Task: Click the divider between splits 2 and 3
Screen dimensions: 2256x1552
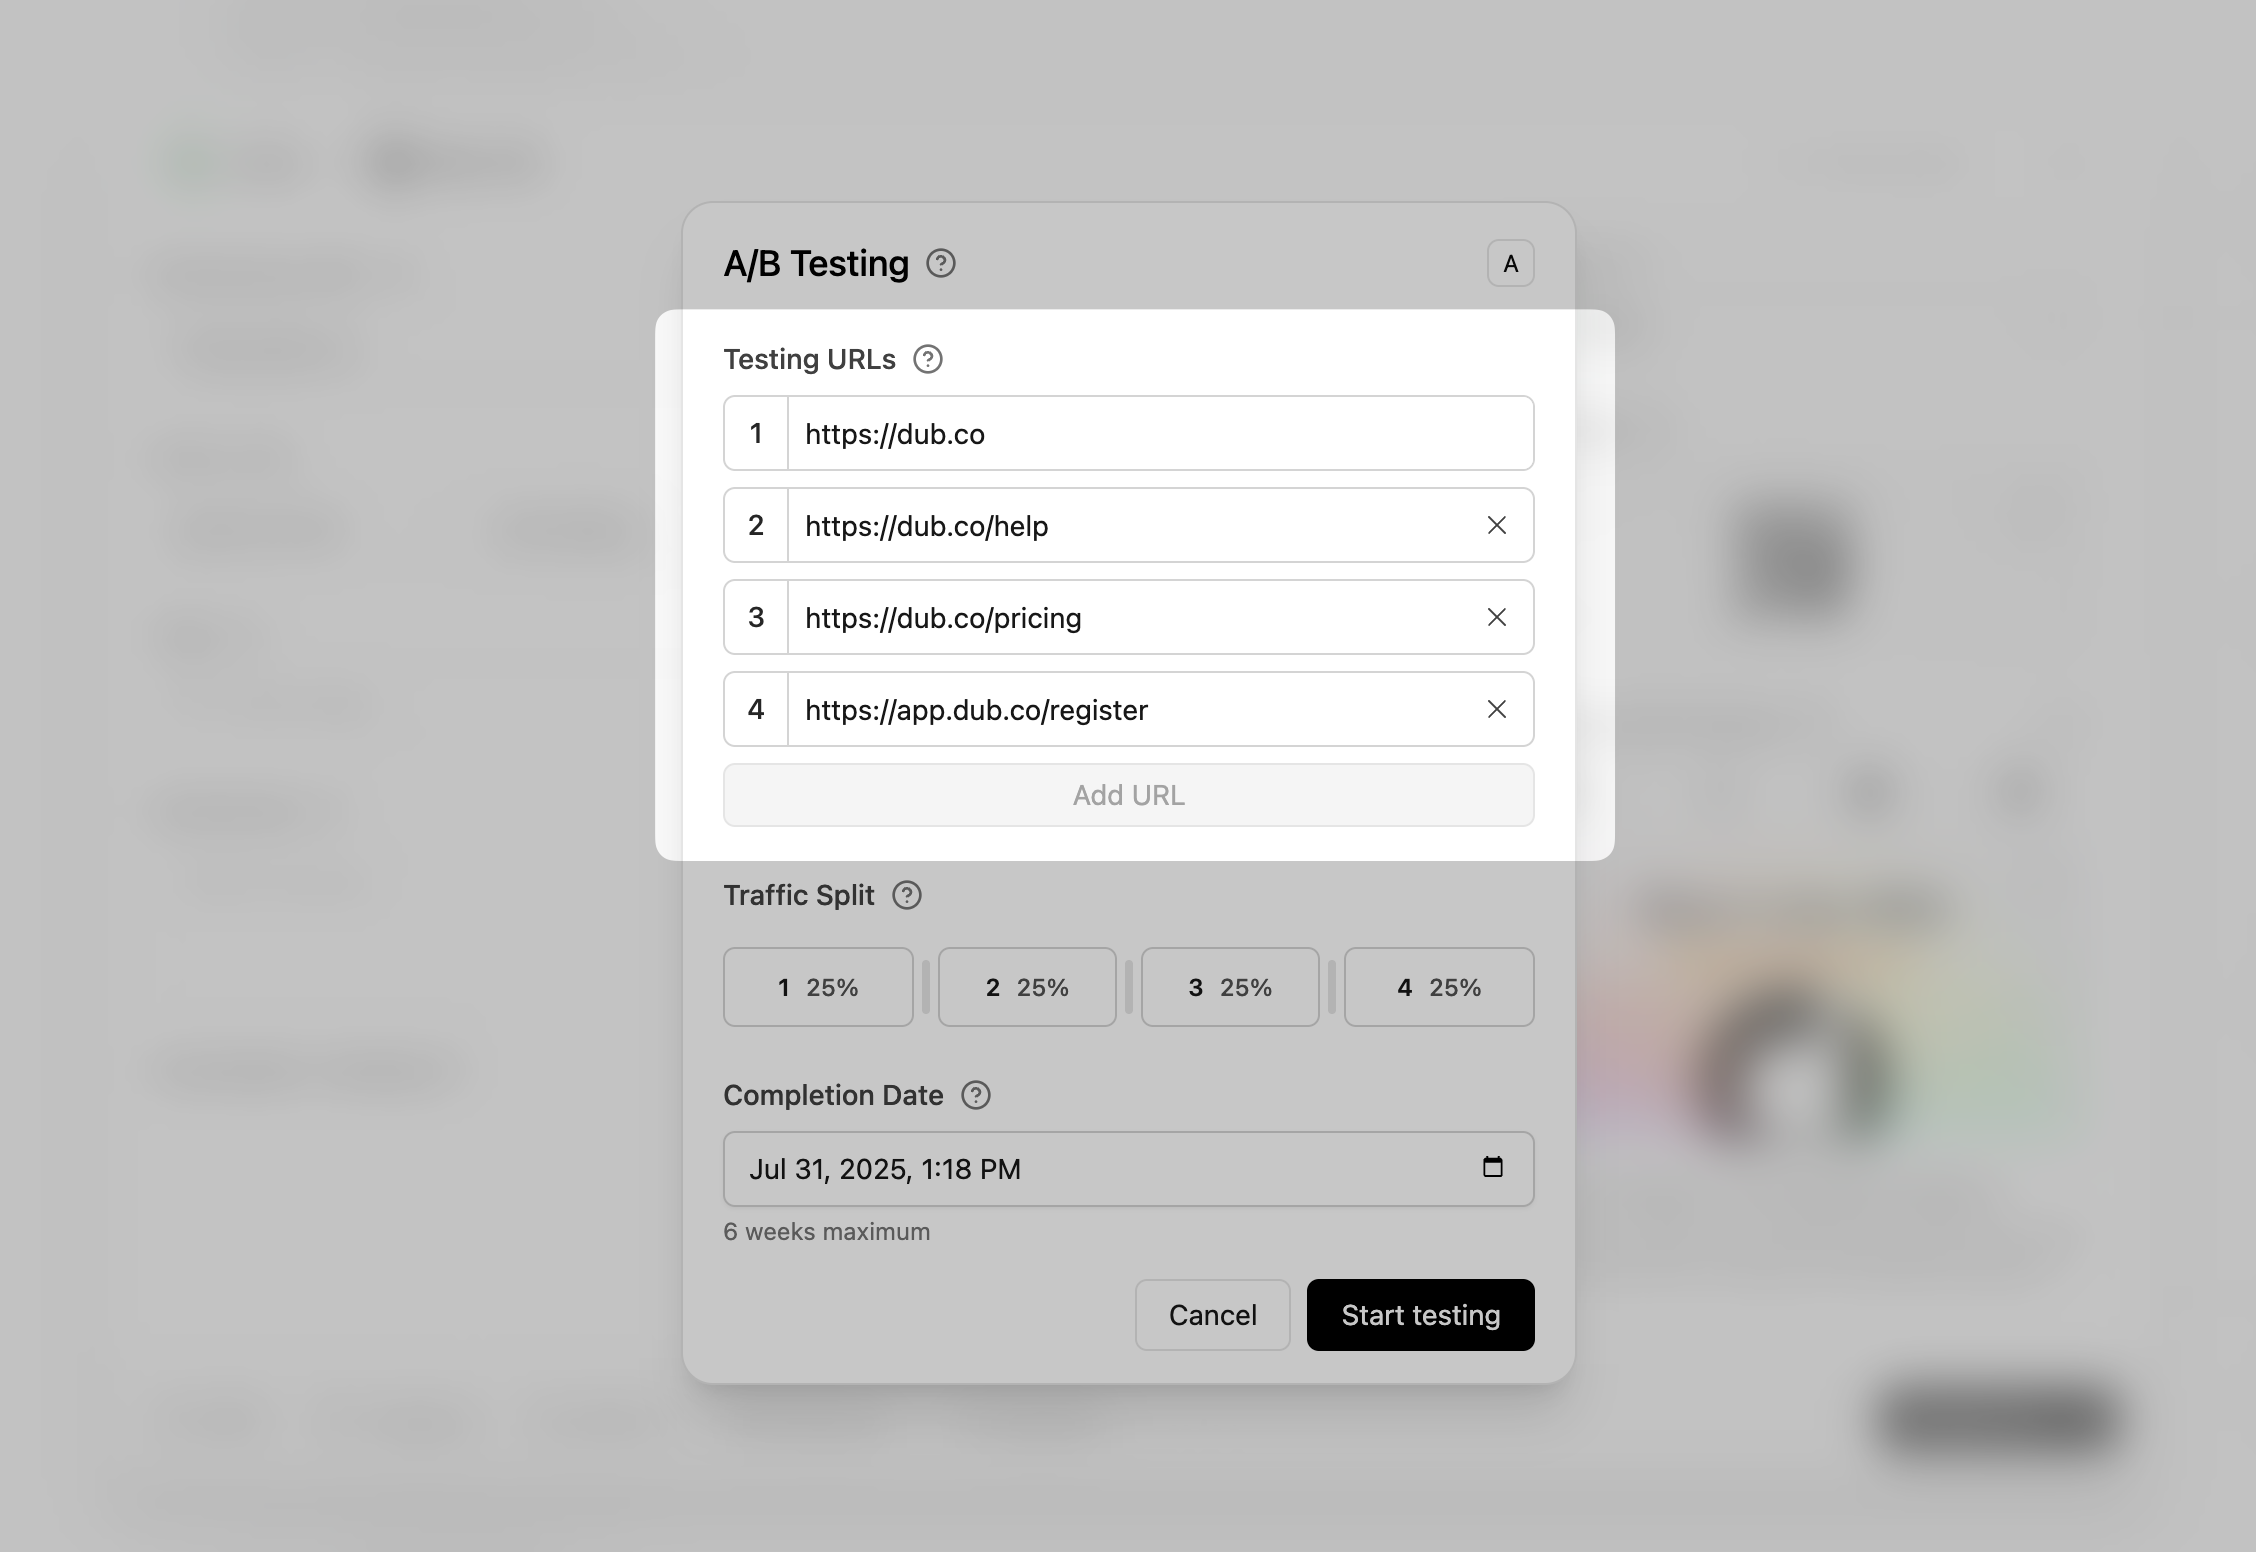Action: click(x=1129, y=987)
